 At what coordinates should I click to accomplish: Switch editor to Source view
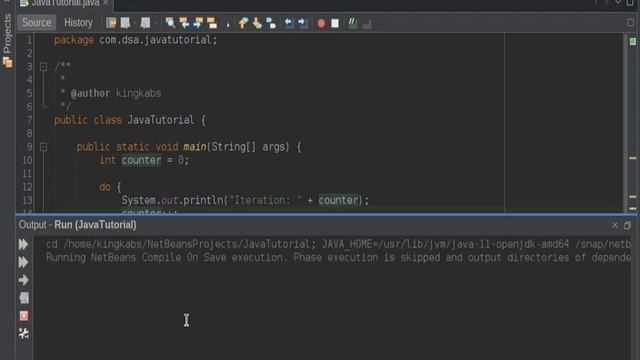pyautogui.click(x=36, y=23)
